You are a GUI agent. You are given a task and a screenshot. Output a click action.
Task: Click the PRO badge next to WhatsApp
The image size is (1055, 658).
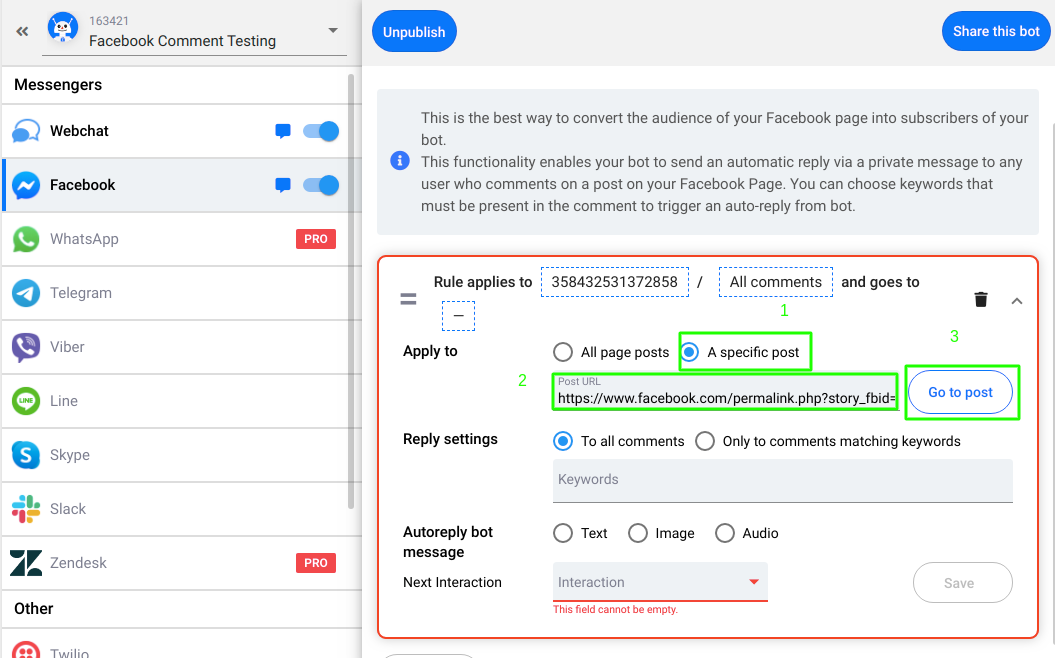coord(316,239)
